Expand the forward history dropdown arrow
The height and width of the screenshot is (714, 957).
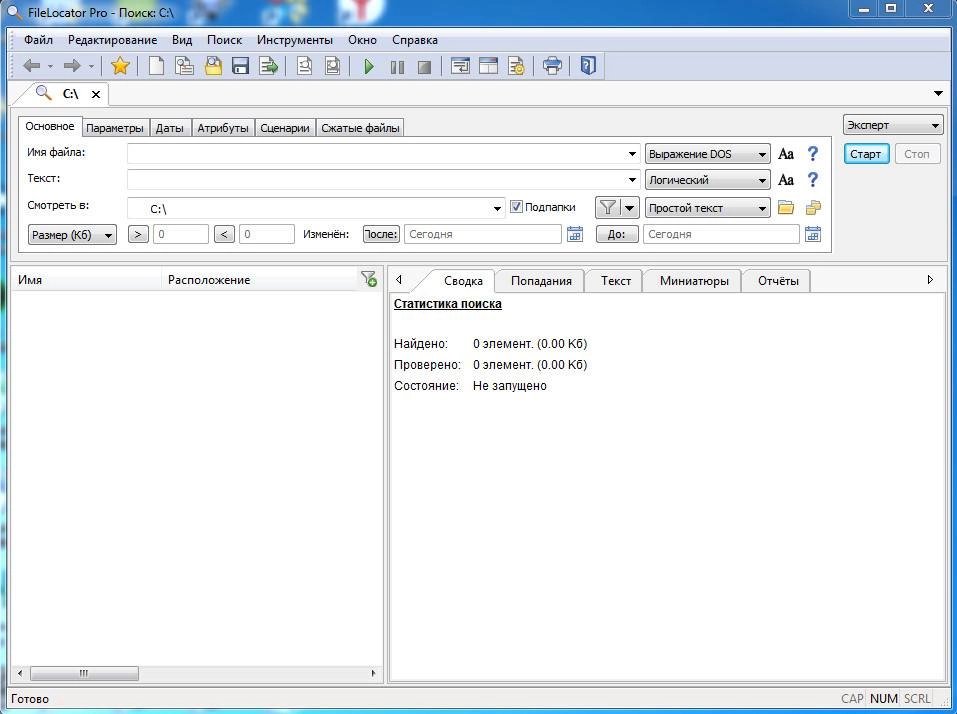[x=91, y=67]
